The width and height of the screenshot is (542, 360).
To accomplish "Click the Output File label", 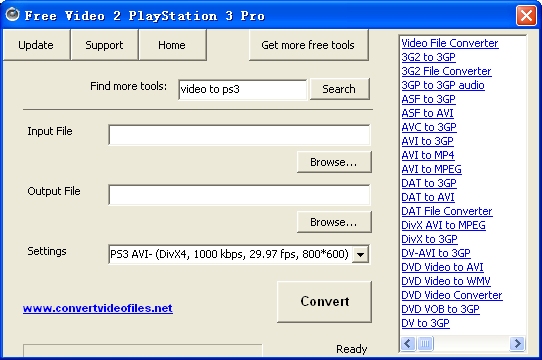I will click(x=54, y=191).
